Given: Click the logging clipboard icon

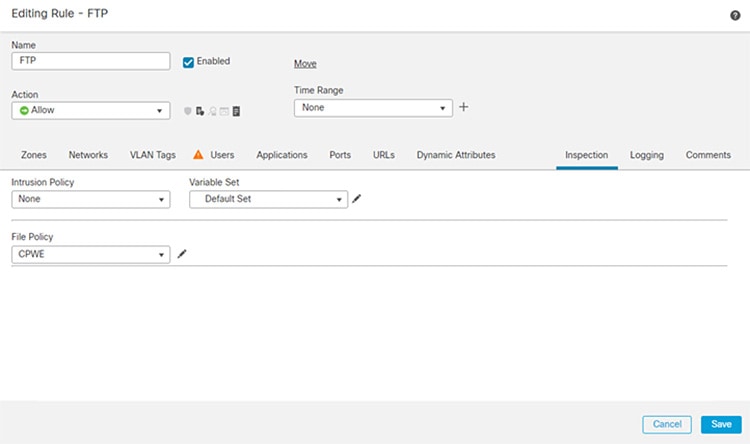Looking at the screenshot, I should click(236, 111).
